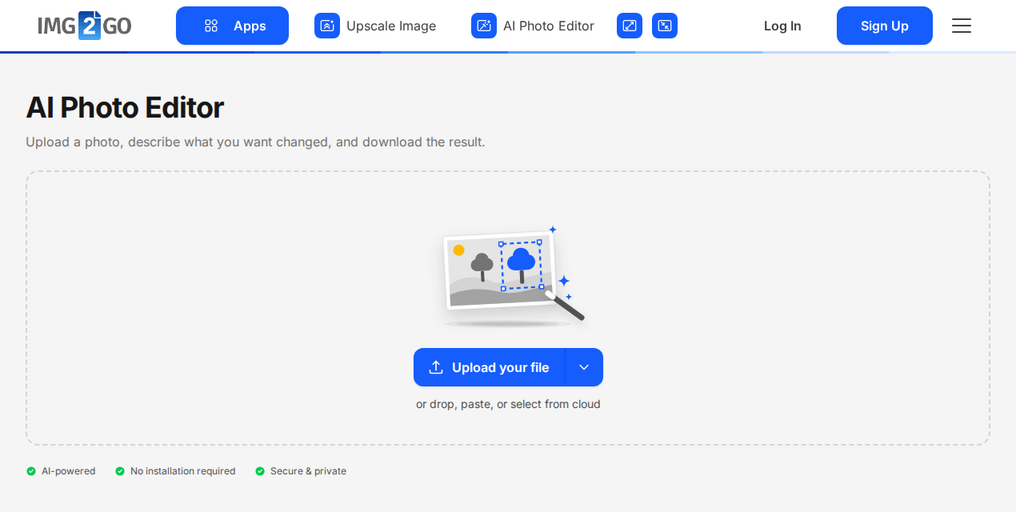
Task: Click the Upscale Image icon
Action: point(327,26)
